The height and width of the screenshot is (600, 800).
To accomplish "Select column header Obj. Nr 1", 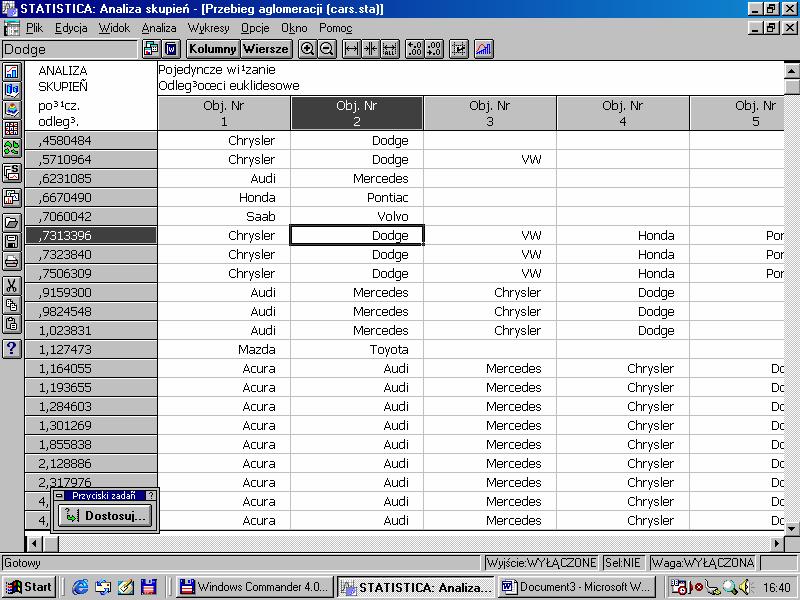I will coord(224,113).
